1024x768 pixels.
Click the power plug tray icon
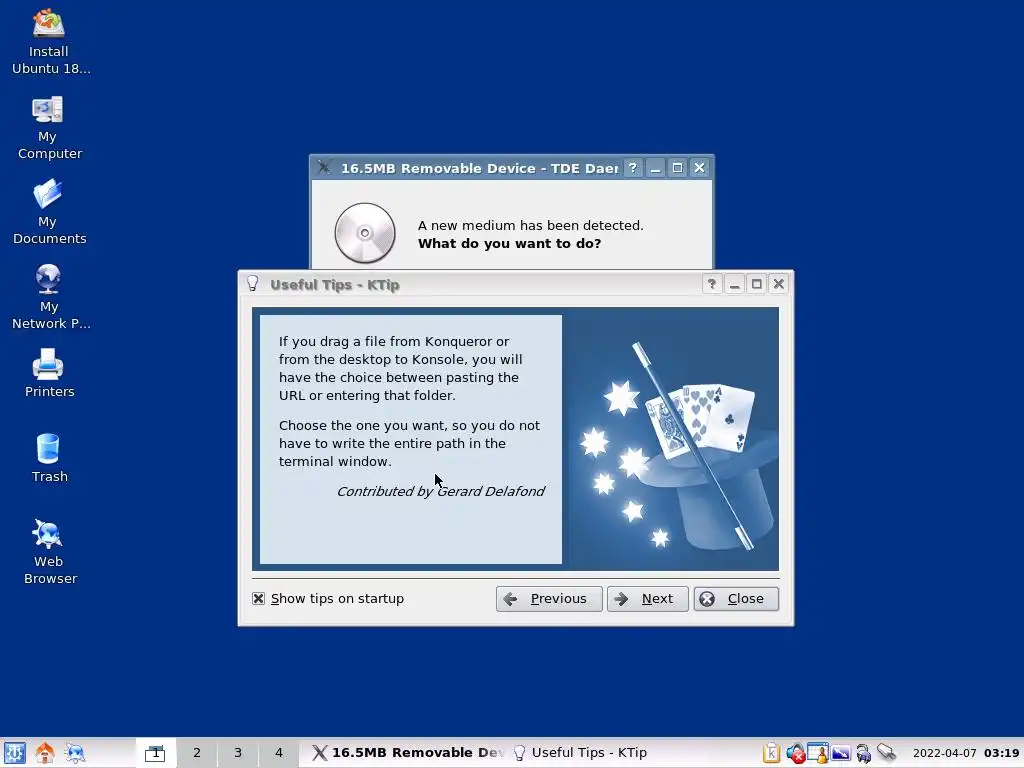pos(863,753)
